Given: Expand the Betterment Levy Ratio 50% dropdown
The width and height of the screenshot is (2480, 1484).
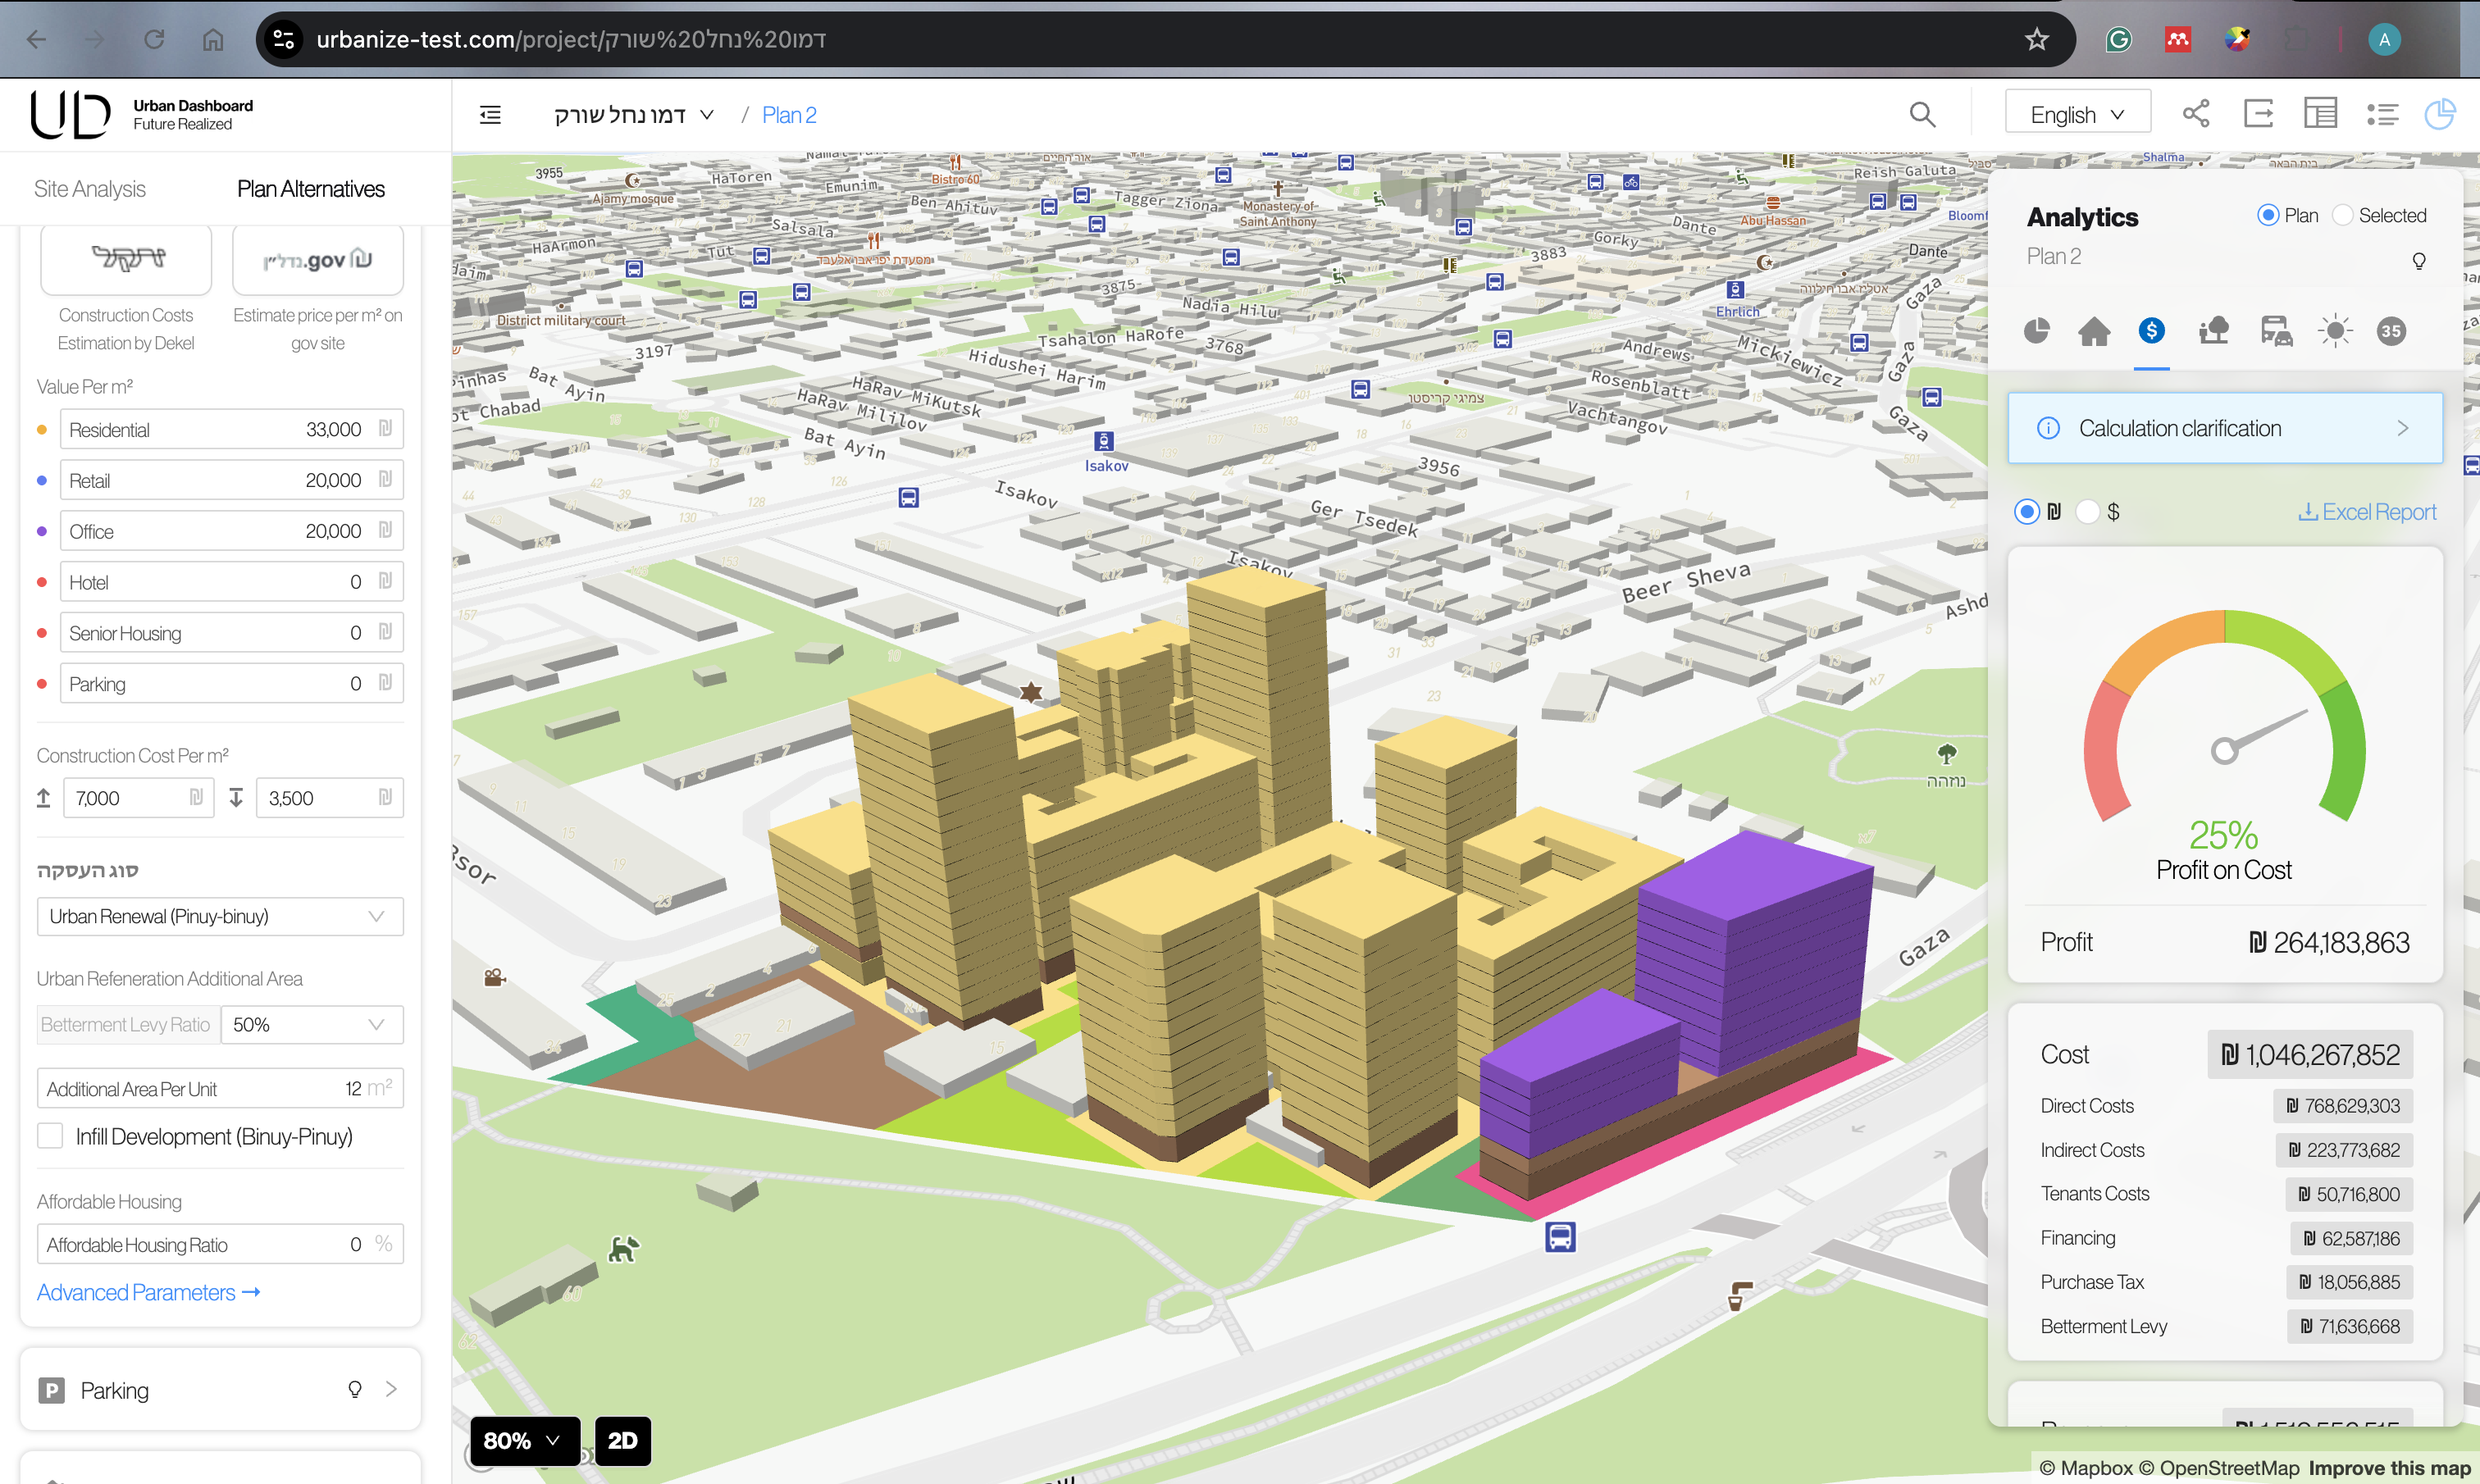Looking at the screenshot, I should pyautogui.click(x=311, y=1025).
